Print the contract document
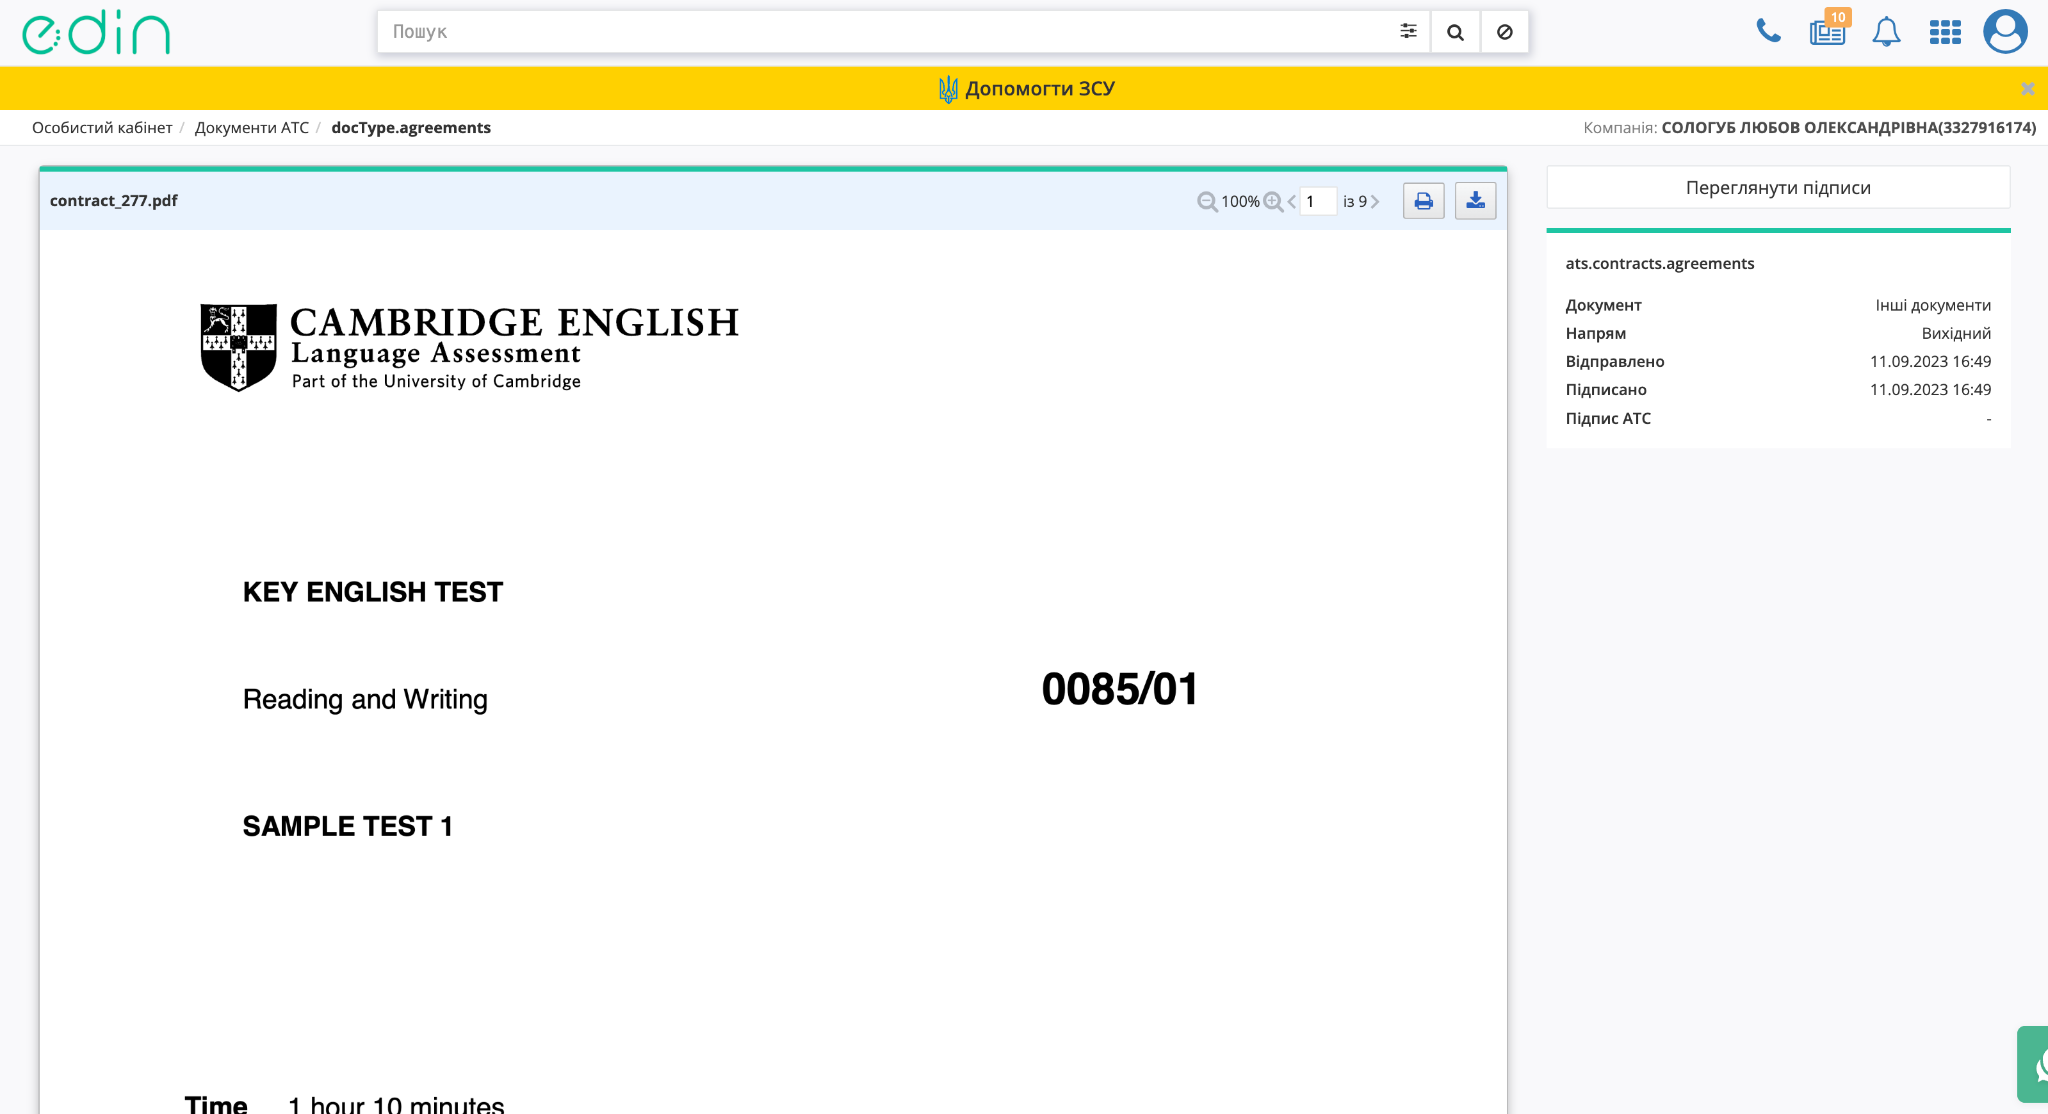This screenshot has height=1114, width=2048. [x=1423, y=201]
